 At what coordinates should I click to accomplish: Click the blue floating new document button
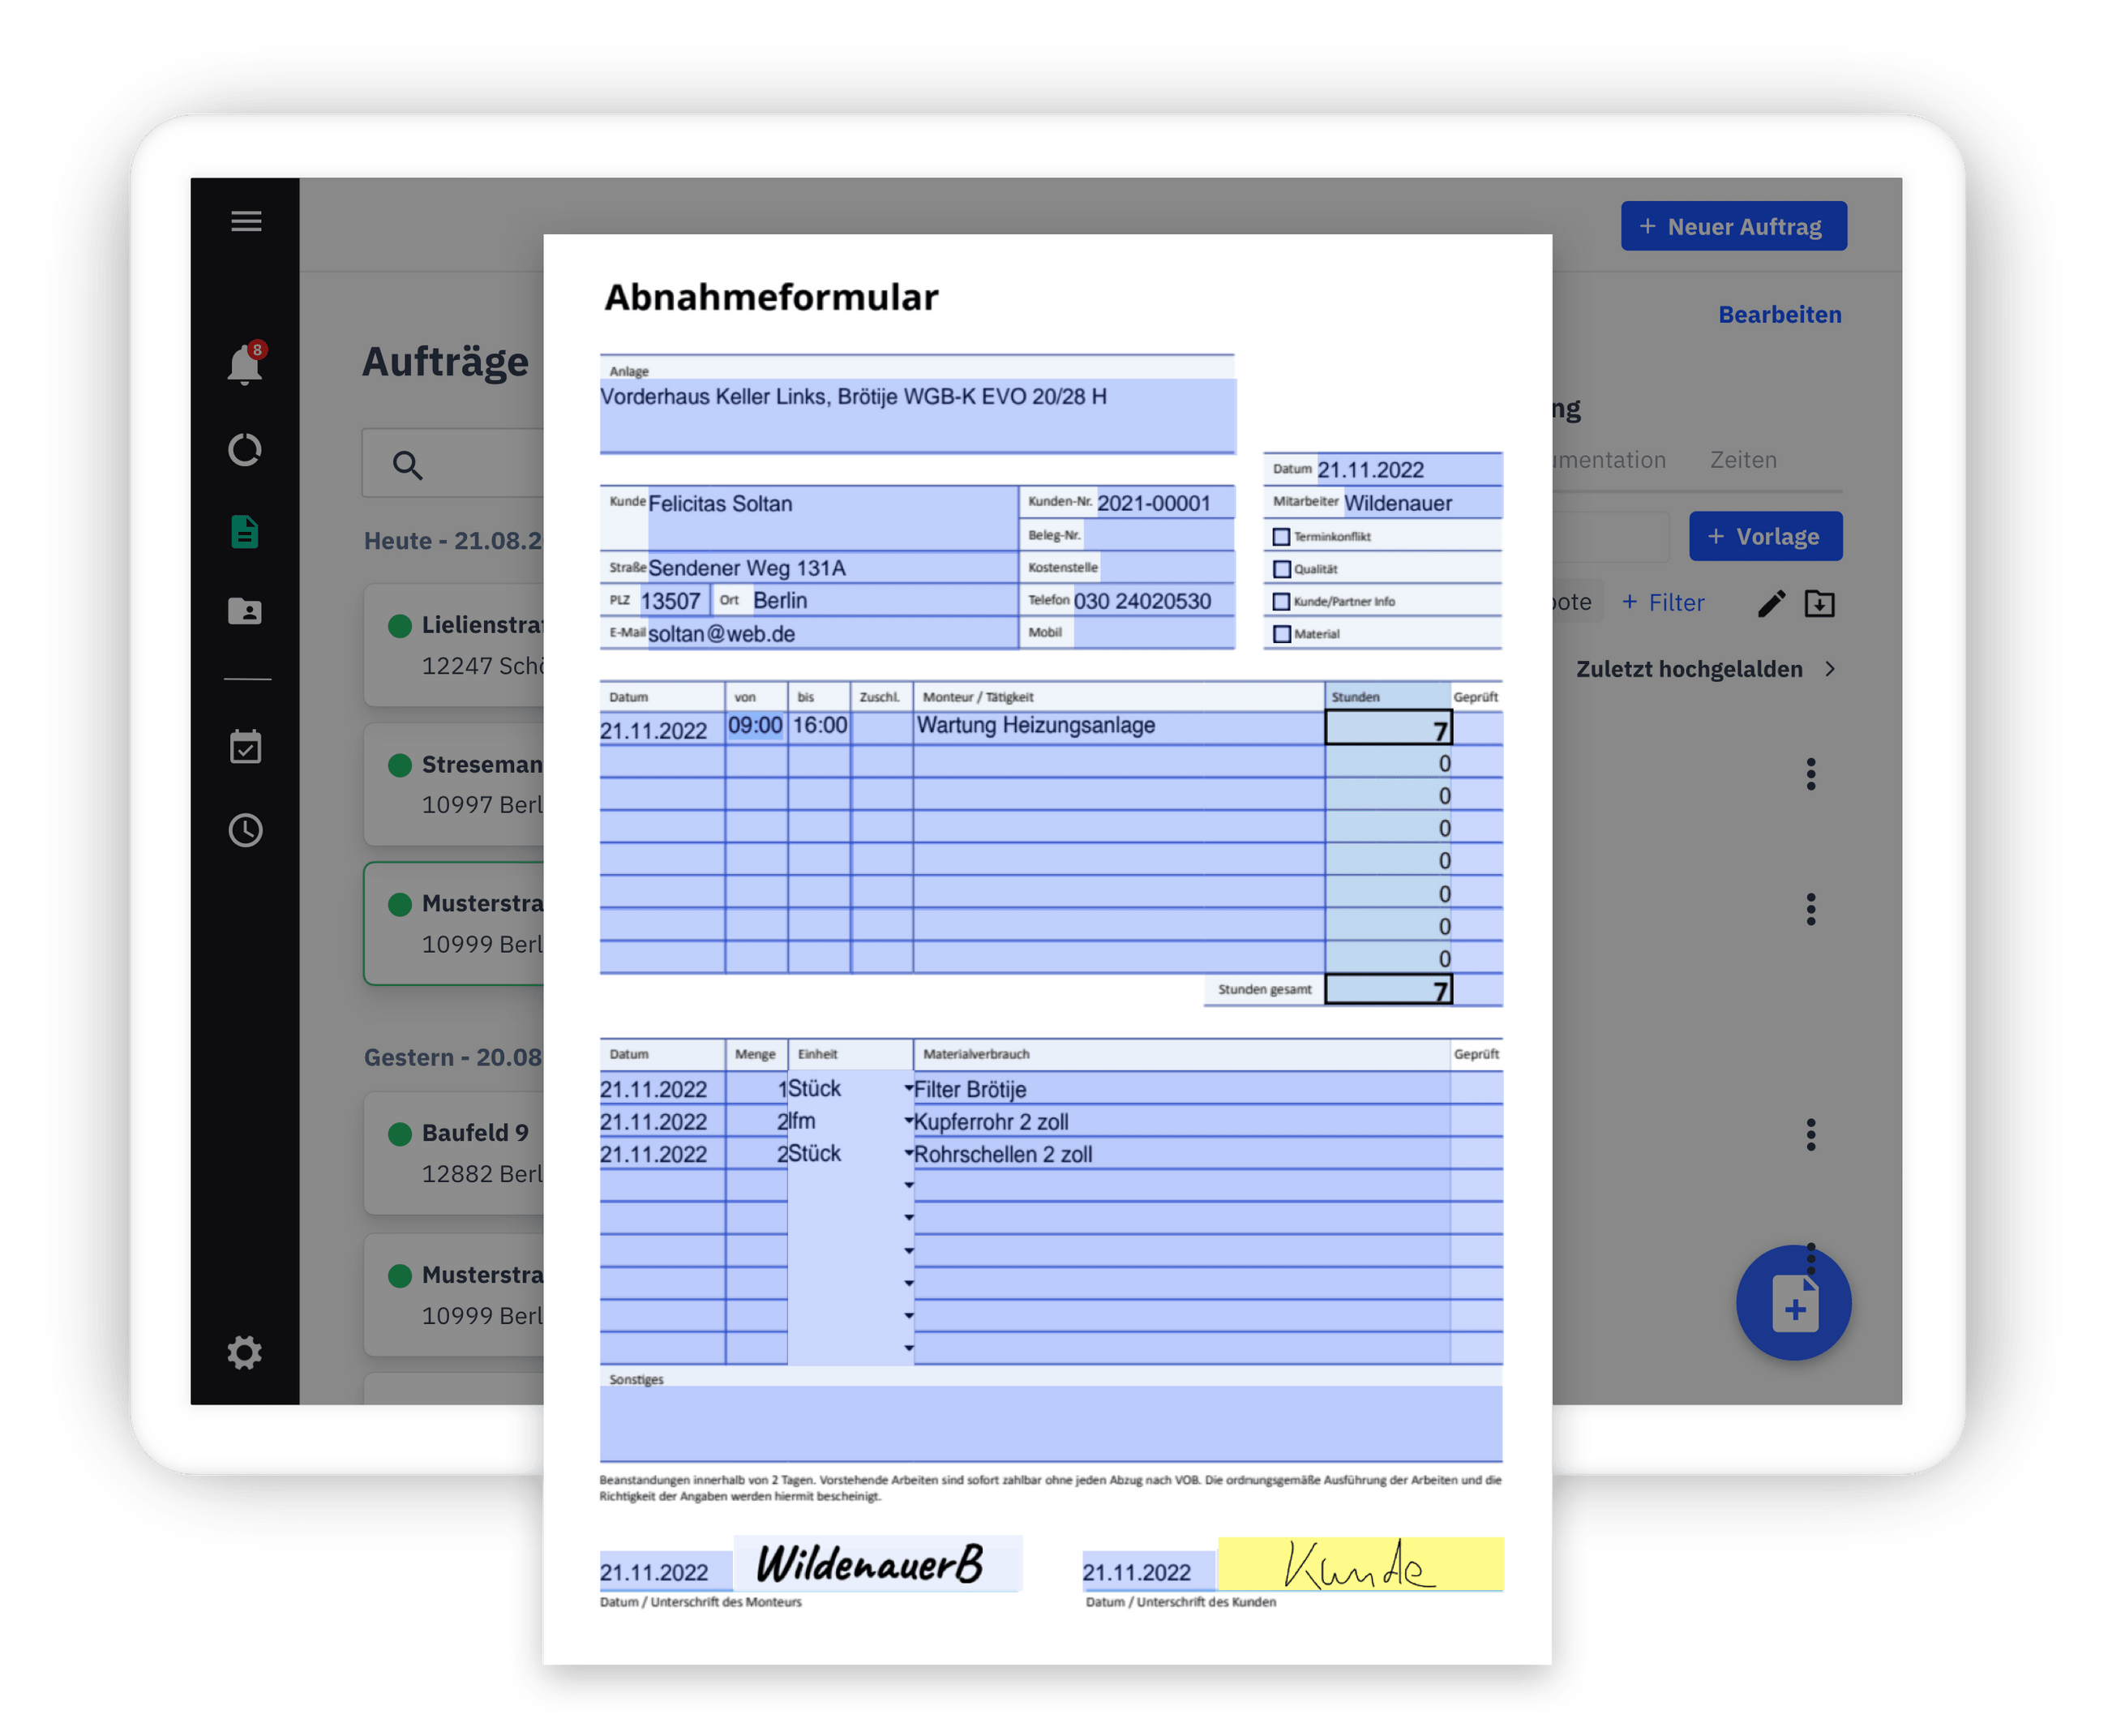[1794, 1303]
